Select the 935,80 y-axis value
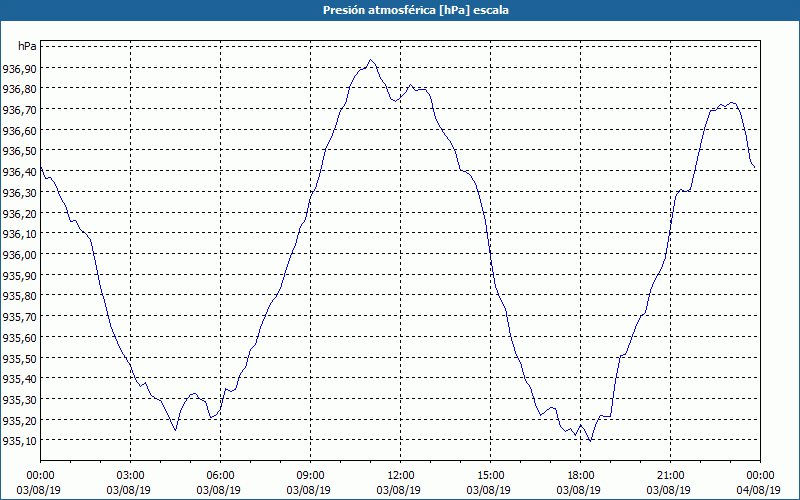The image size is (800, 500). (19, 296)
